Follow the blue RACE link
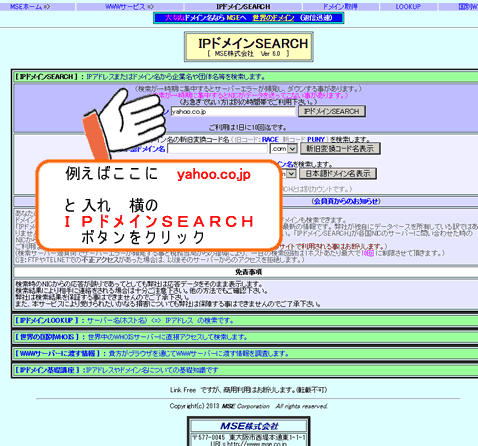This screenshot has width=478, height=446. tap(270, 139)
